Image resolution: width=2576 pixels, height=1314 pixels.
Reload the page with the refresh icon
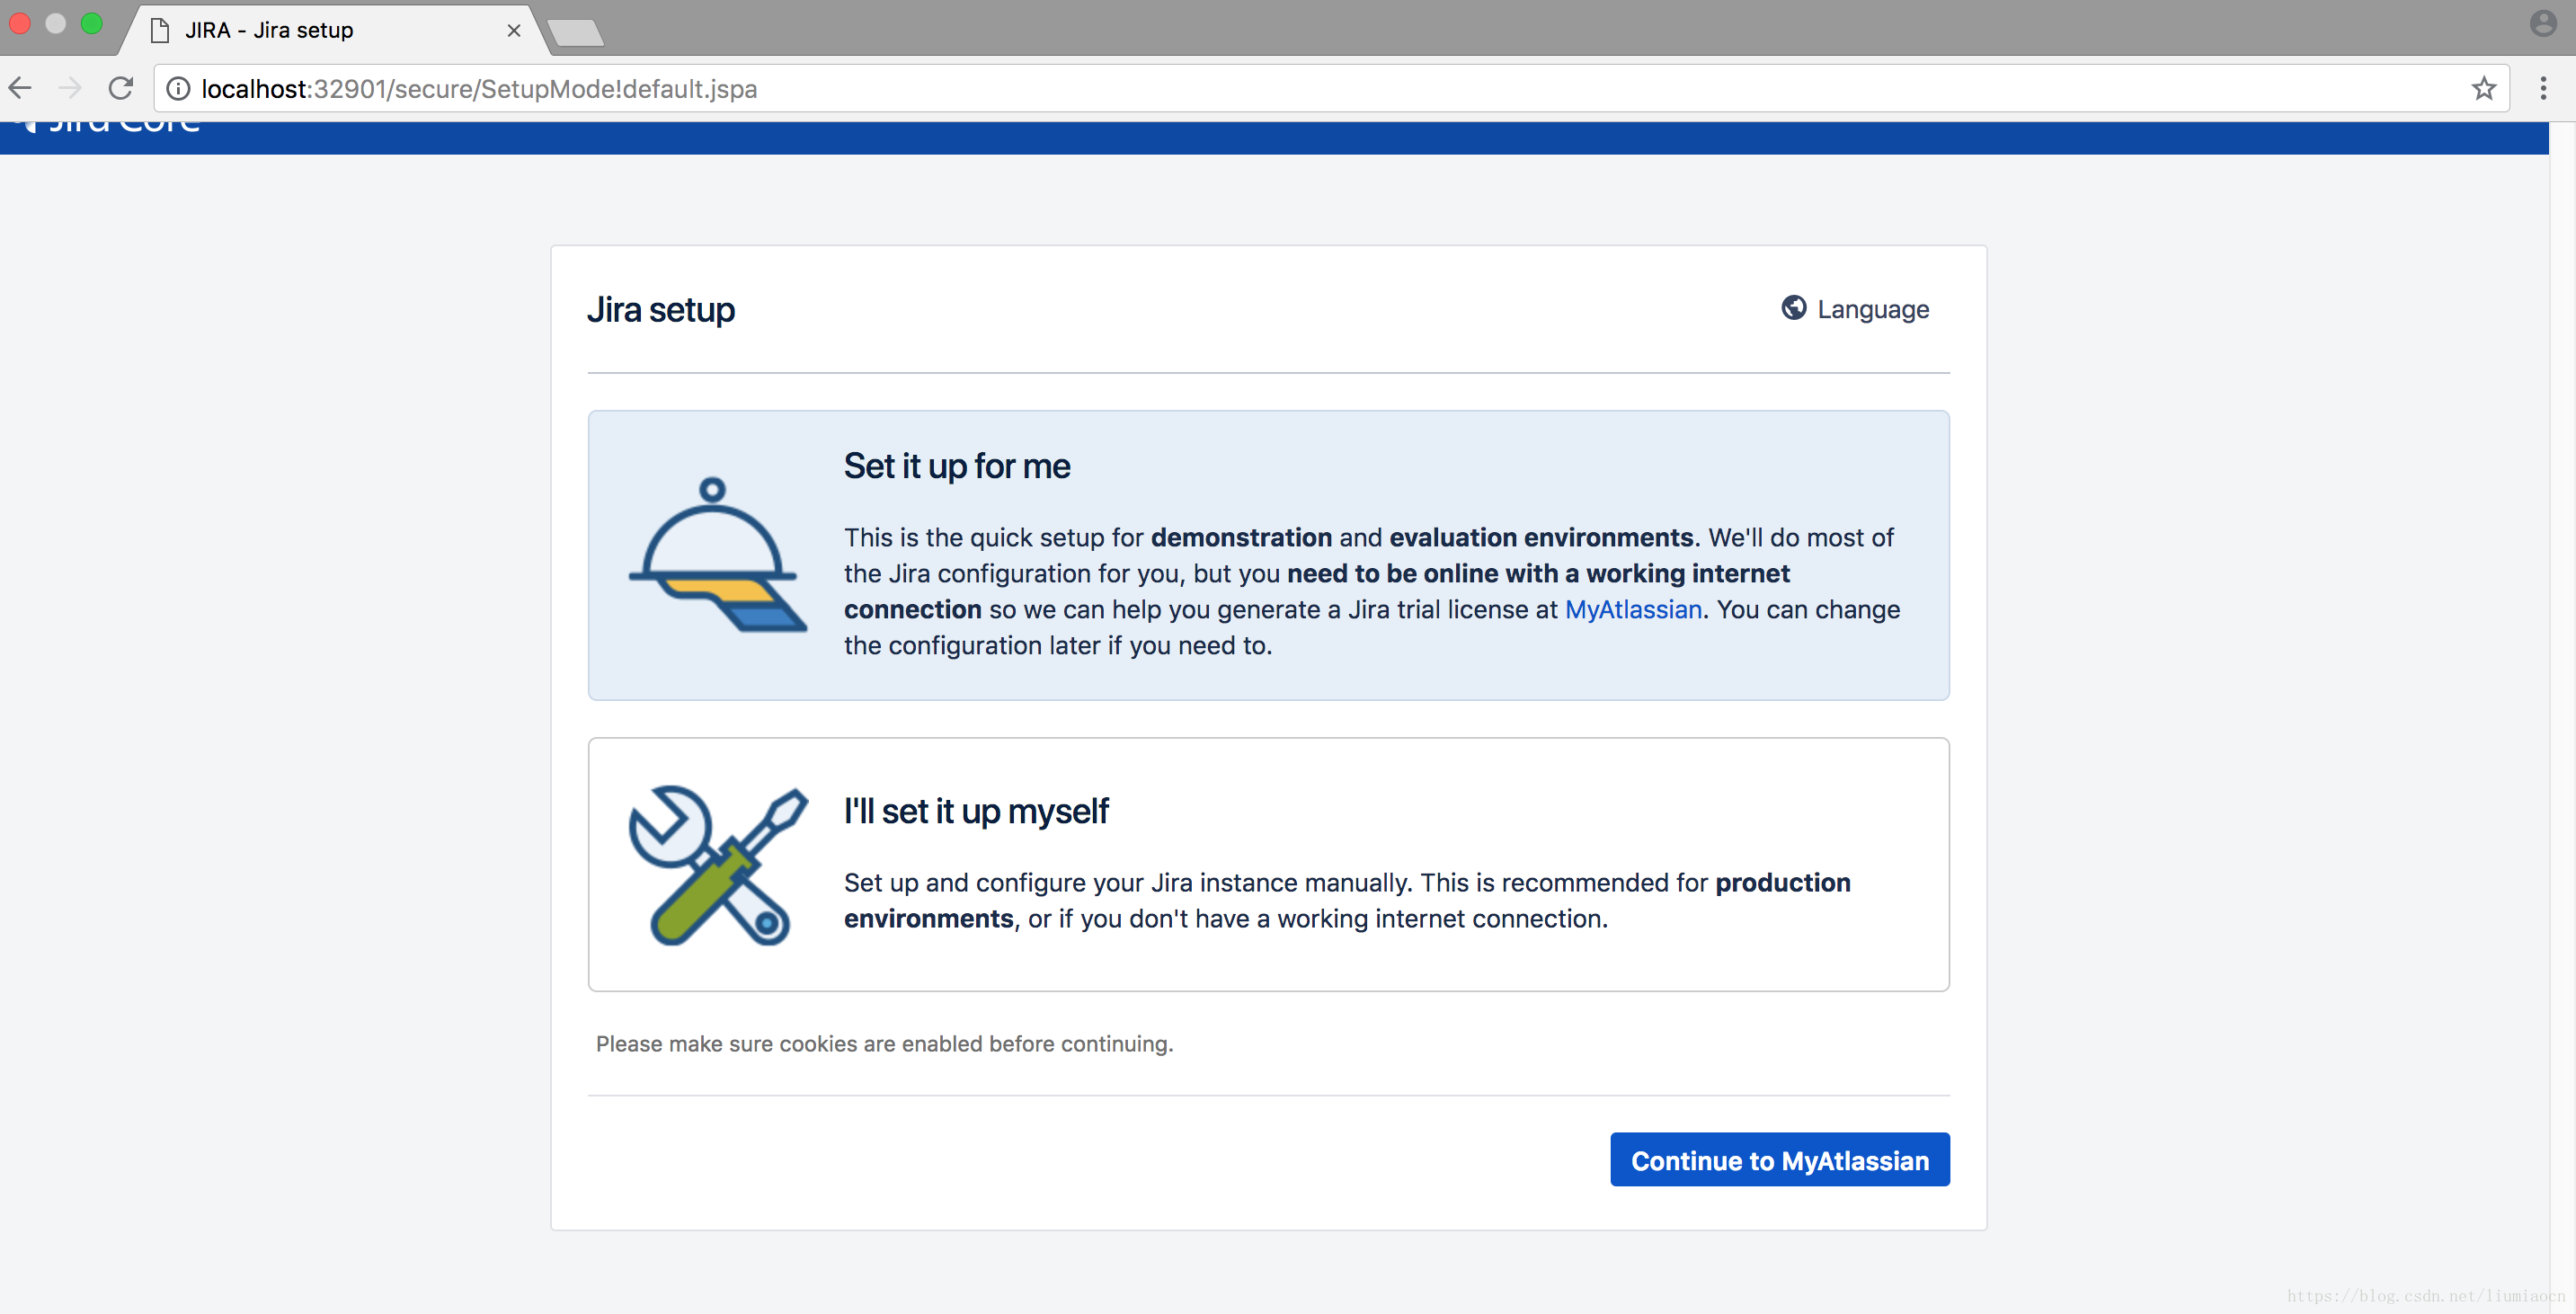(121, 89)
